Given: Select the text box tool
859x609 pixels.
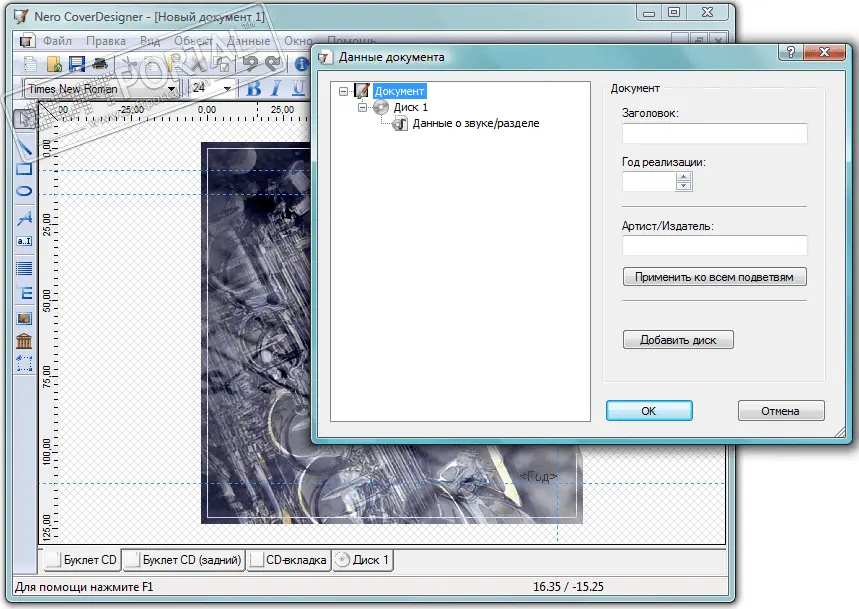Looking at the screenshot, I should coord(25,241).
